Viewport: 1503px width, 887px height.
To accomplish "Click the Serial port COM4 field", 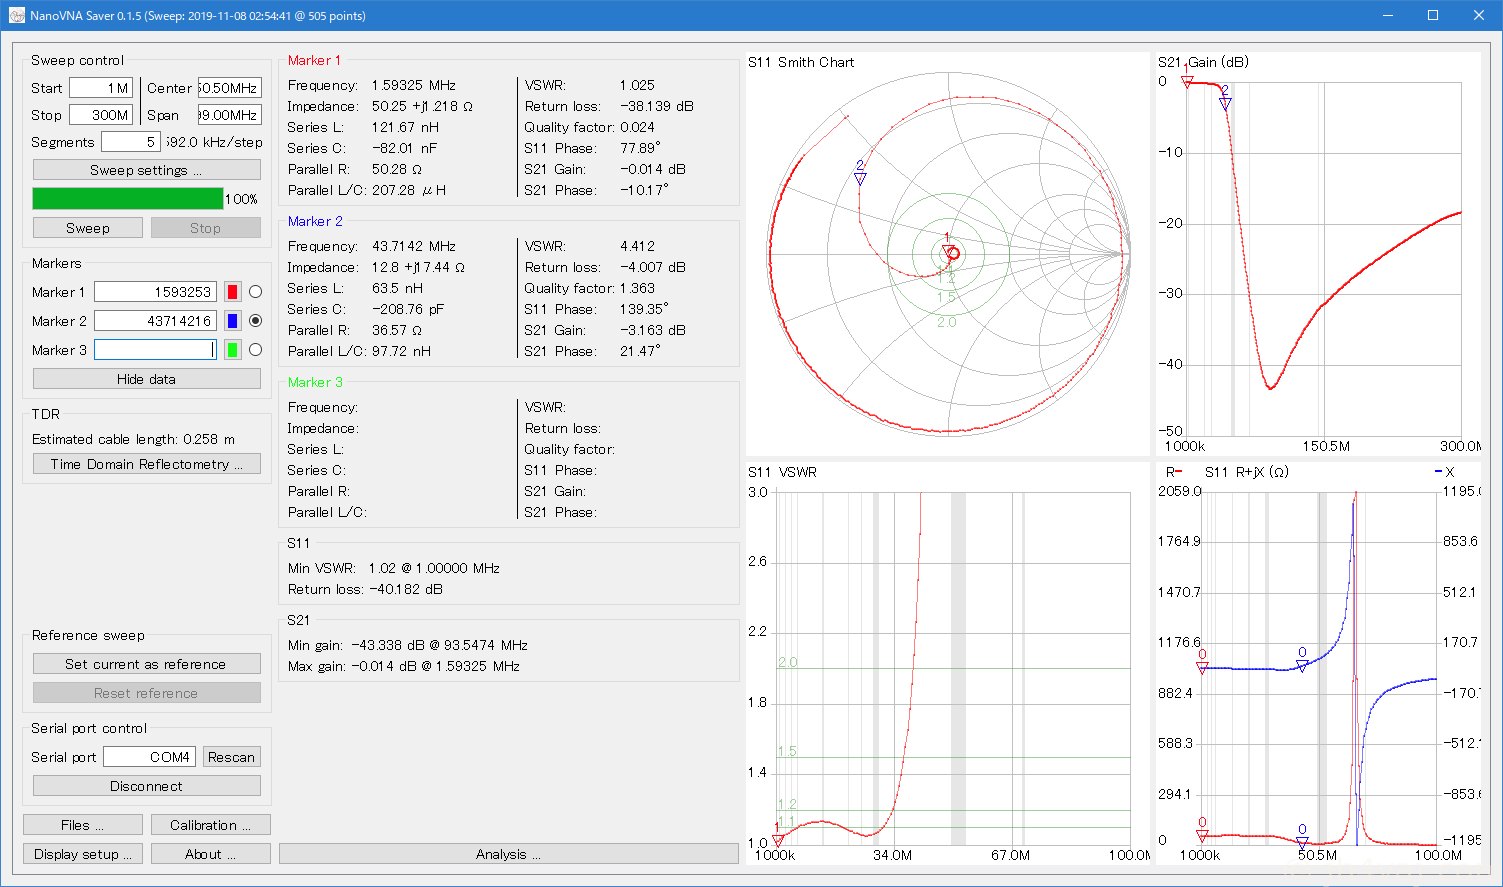I will point(149,757).
